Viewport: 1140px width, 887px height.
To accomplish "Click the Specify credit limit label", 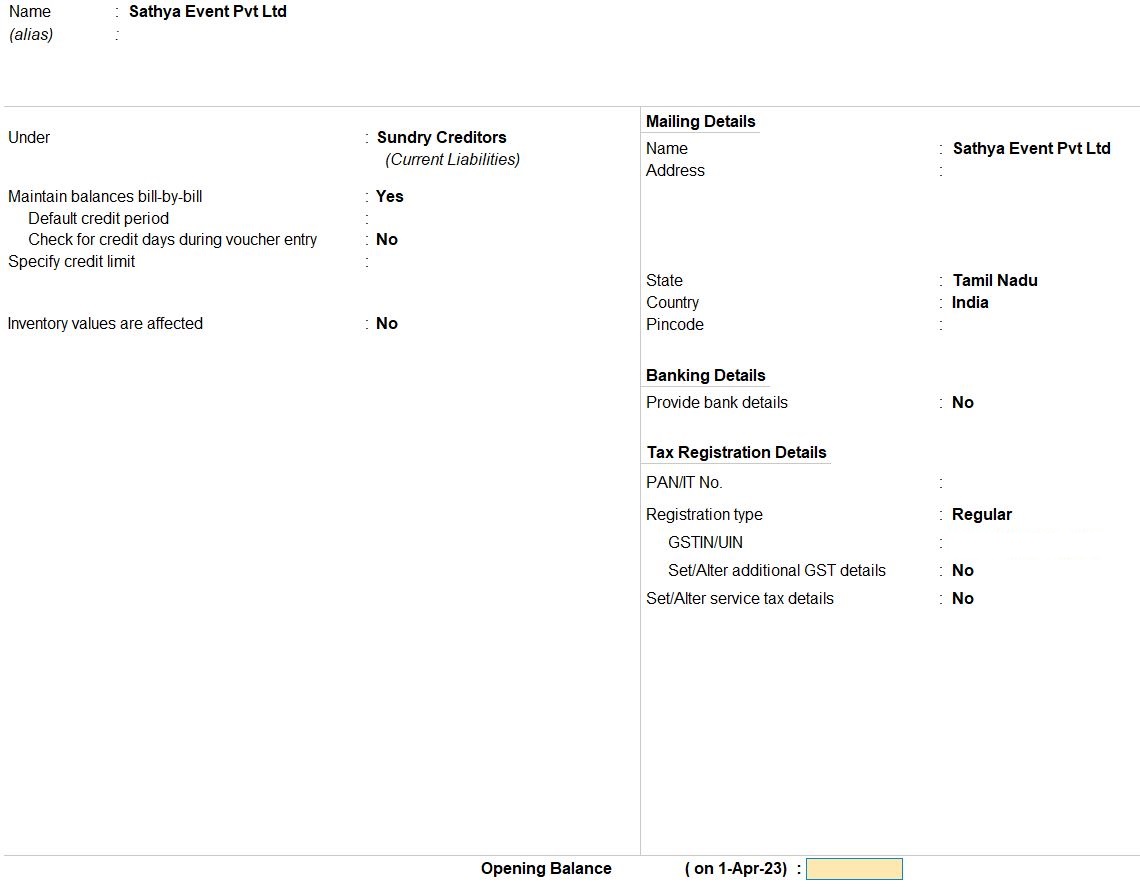I will (71, 262).
